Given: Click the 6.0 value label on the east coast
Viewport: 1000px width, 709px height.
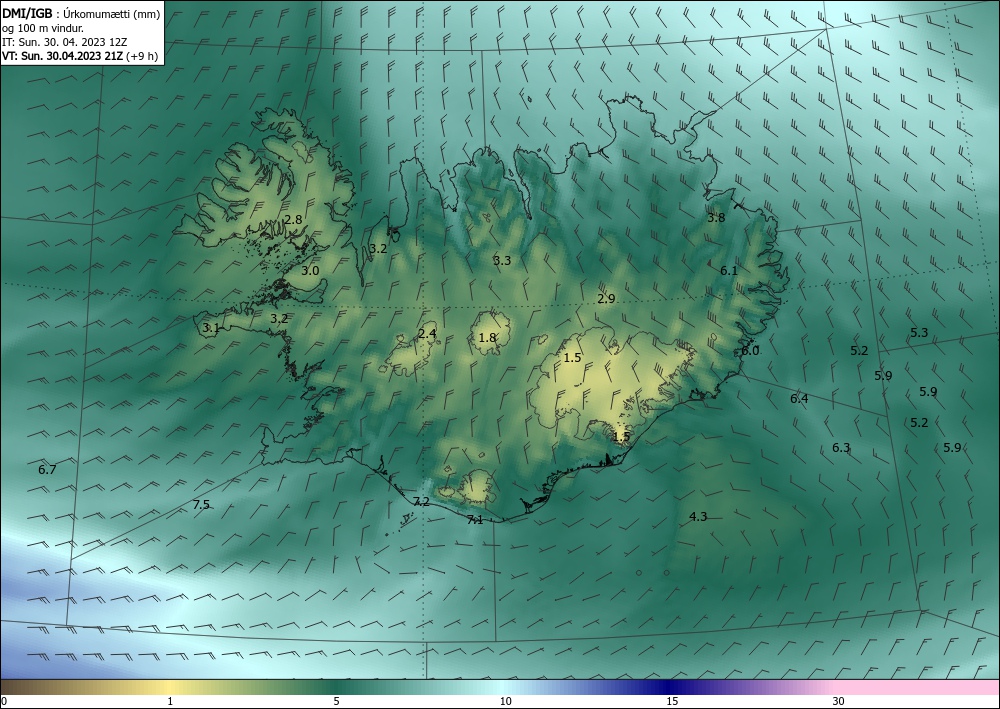Looking at the screenshot, I should [x=751, y=351].
